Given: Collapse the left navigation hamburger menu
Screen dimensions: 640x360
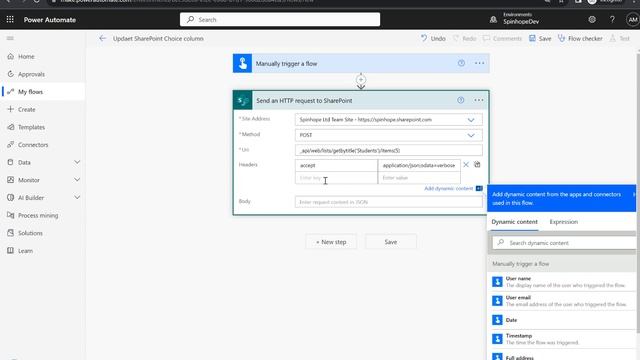Looking at the screenshot, I should pos(10,38).
